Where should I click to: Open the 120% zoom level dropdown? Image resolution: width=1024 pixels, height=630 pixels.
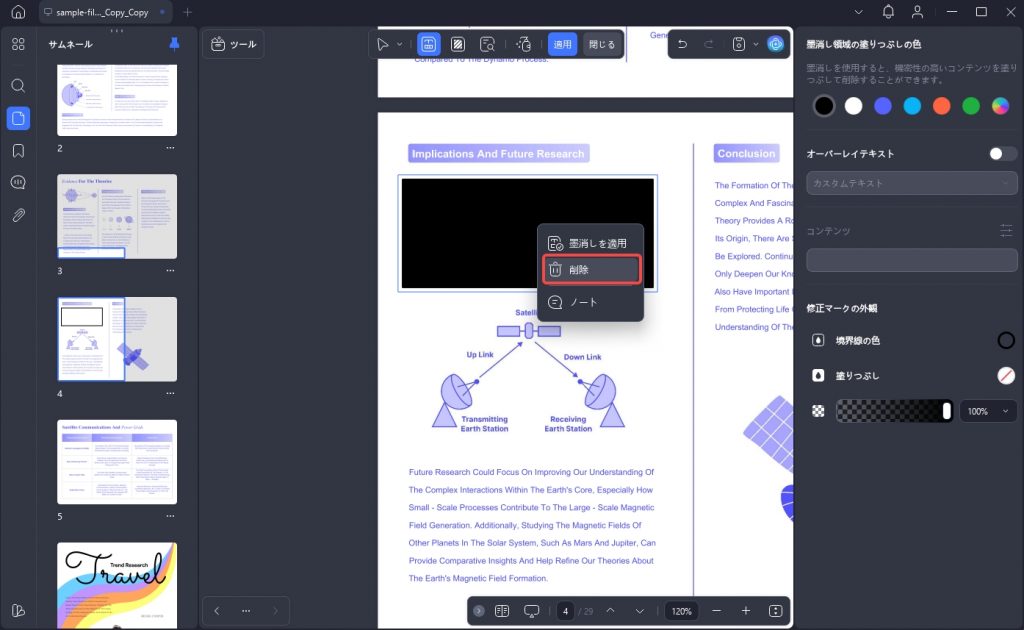682,611
